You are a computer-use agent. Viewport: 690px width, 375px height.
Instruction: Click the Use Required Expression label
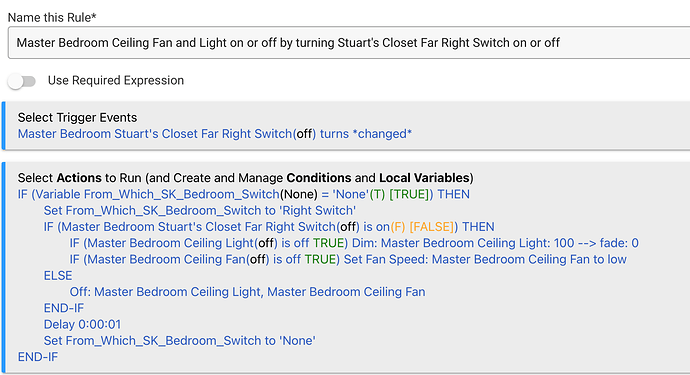(116, 81)
